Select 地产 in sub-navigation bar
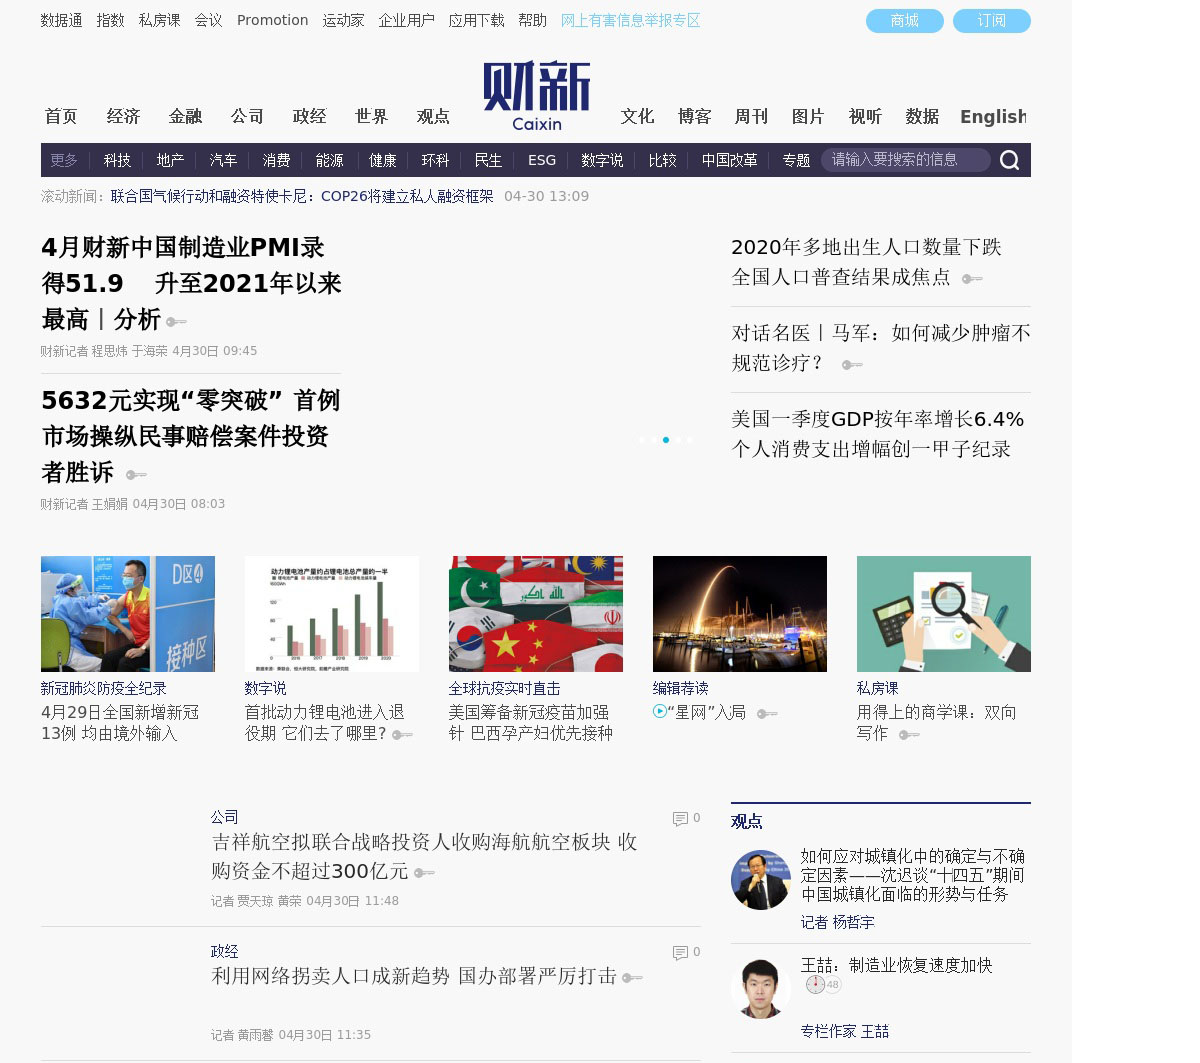Viewport: 1200px width, 1063px height. click(x=170, y=160)
